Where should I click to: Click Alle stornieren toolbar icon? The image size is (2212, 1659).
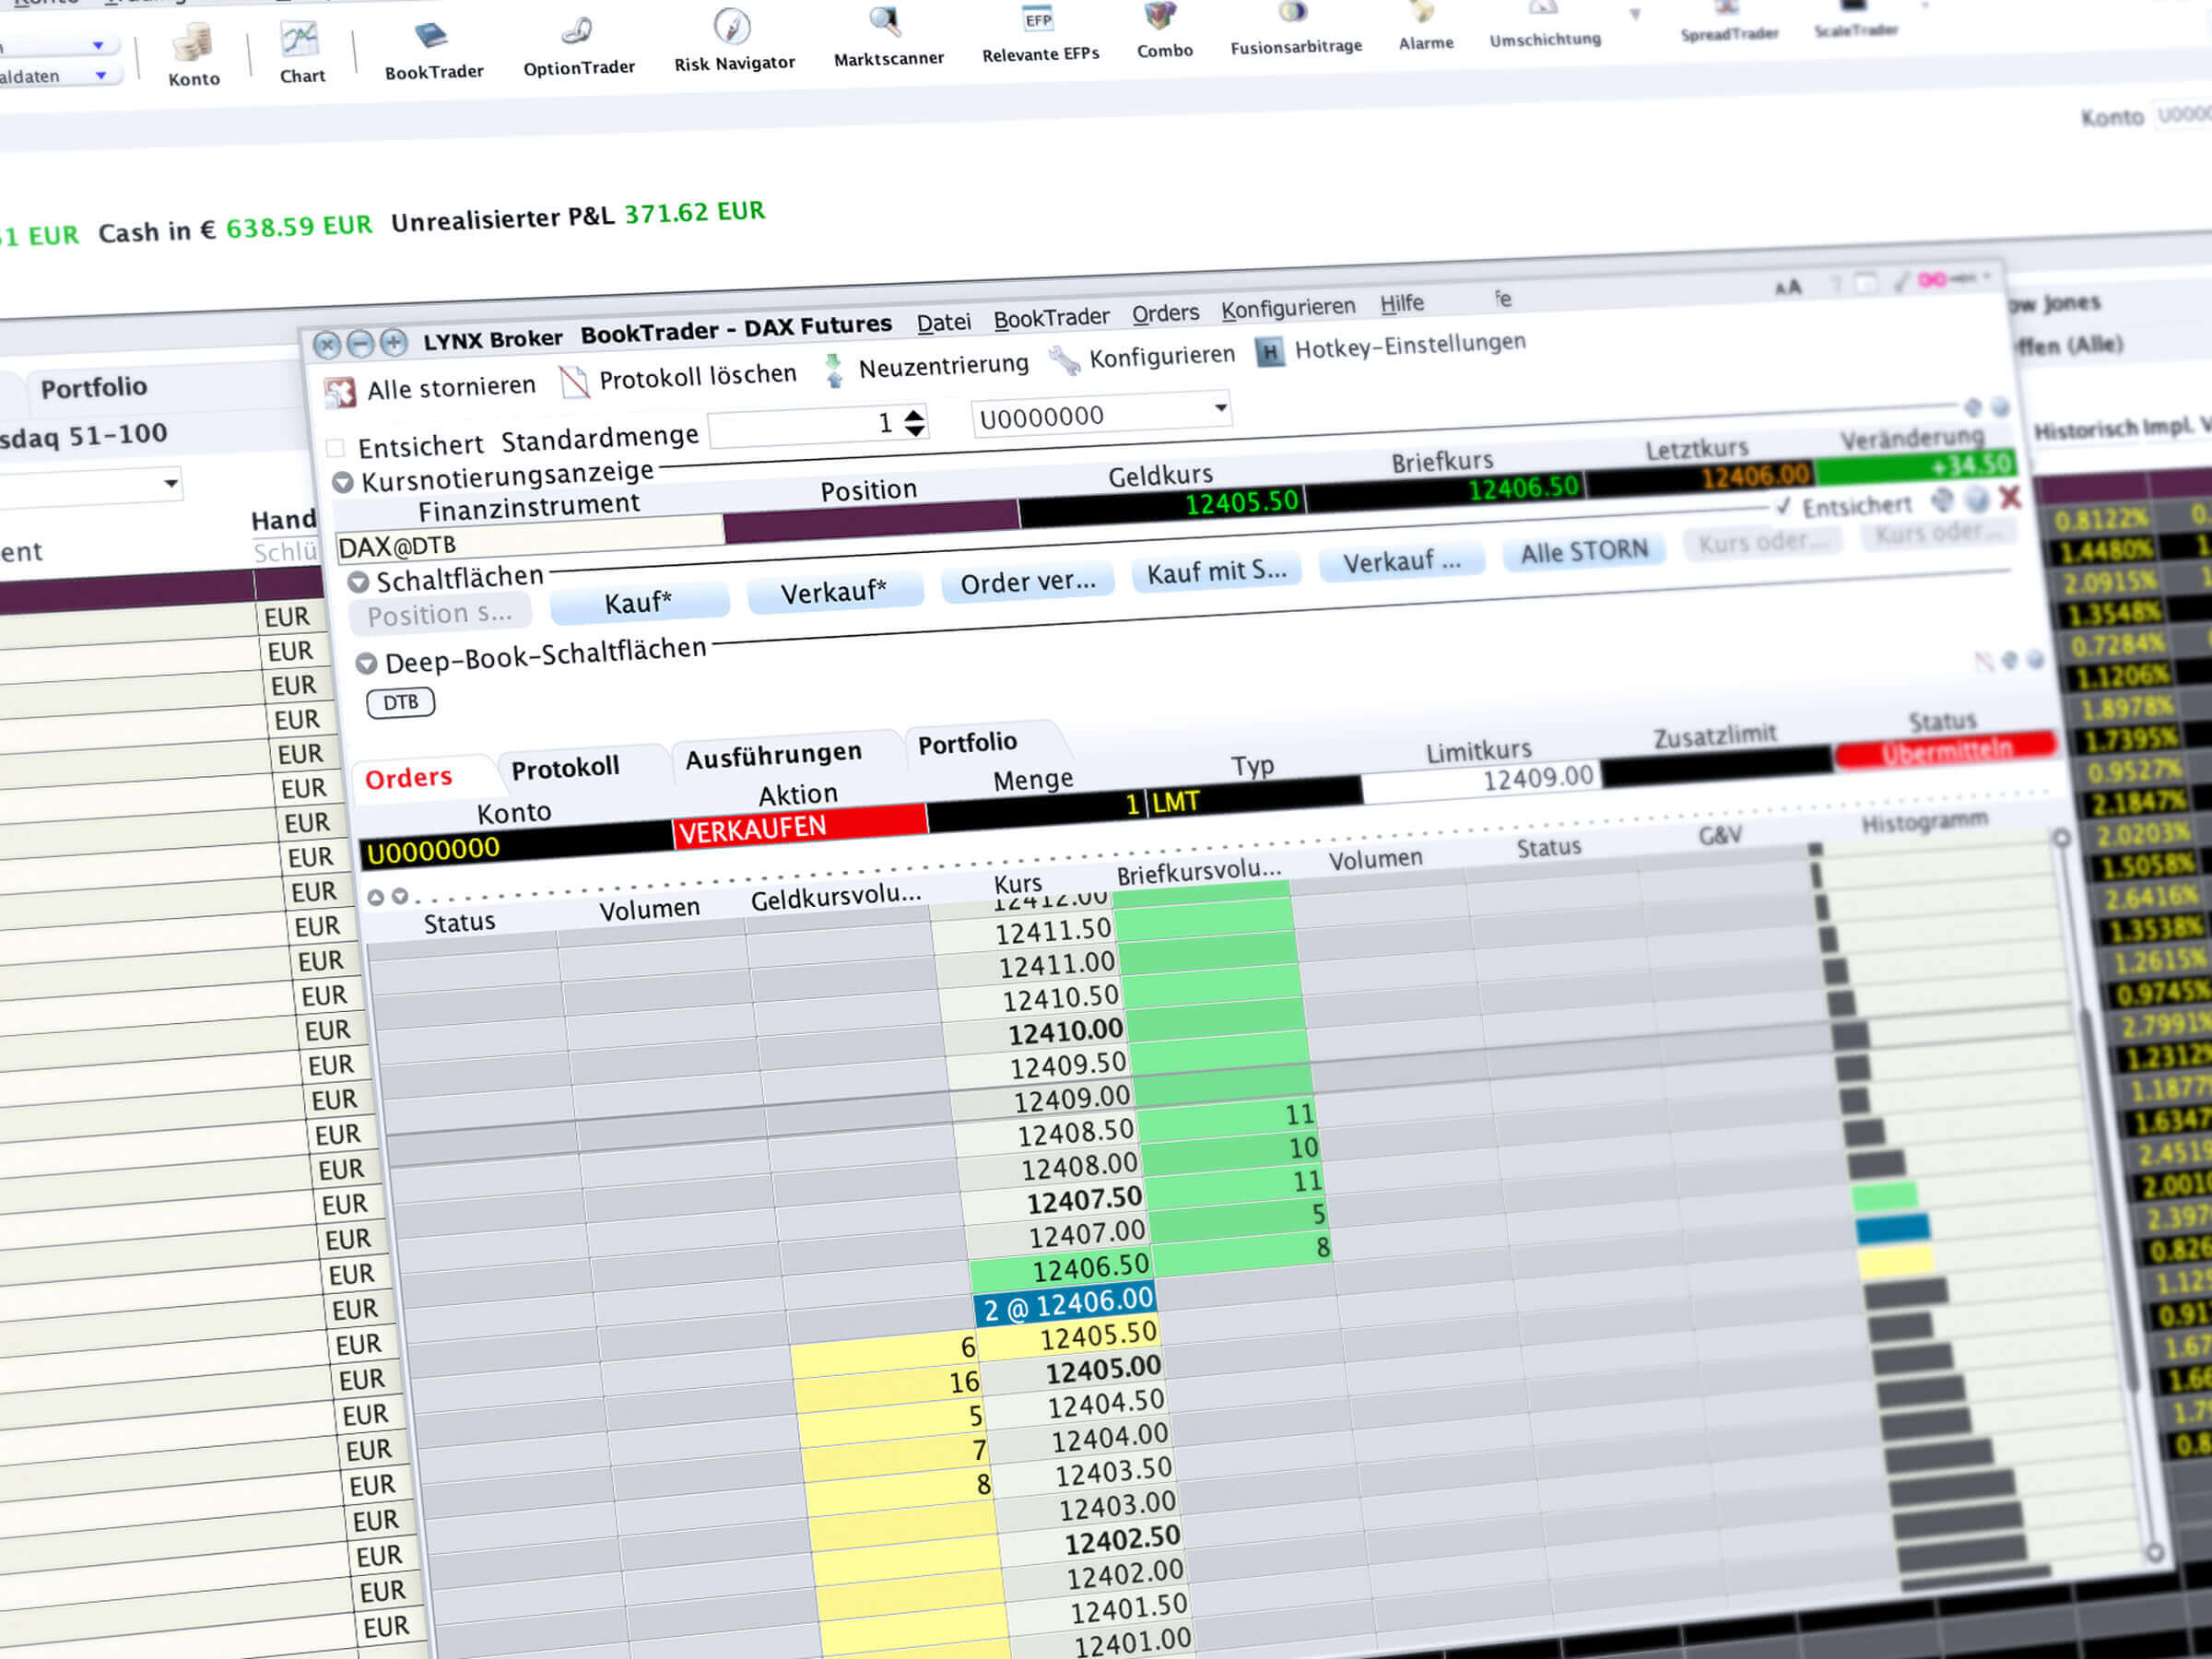(340, 393)
